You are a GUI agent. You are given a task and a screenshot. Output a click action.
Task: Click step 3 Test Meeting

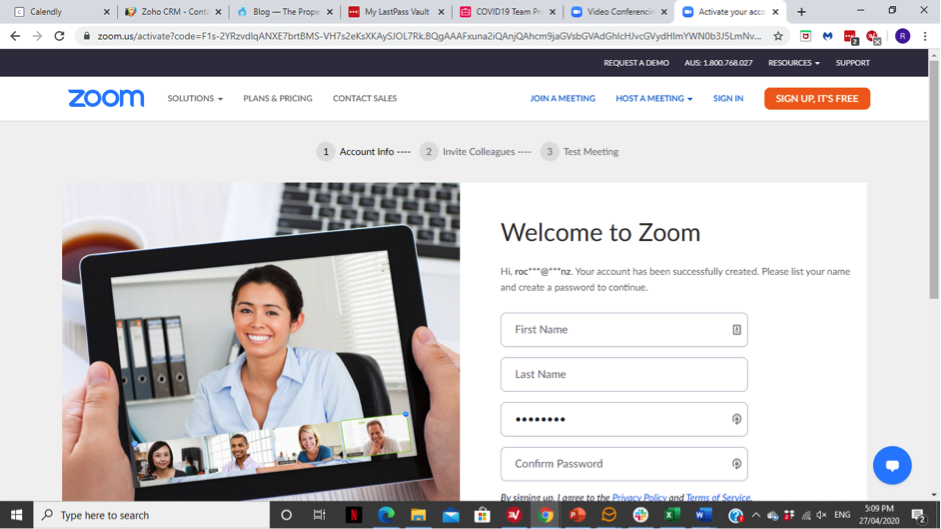[x=580, y=151]
